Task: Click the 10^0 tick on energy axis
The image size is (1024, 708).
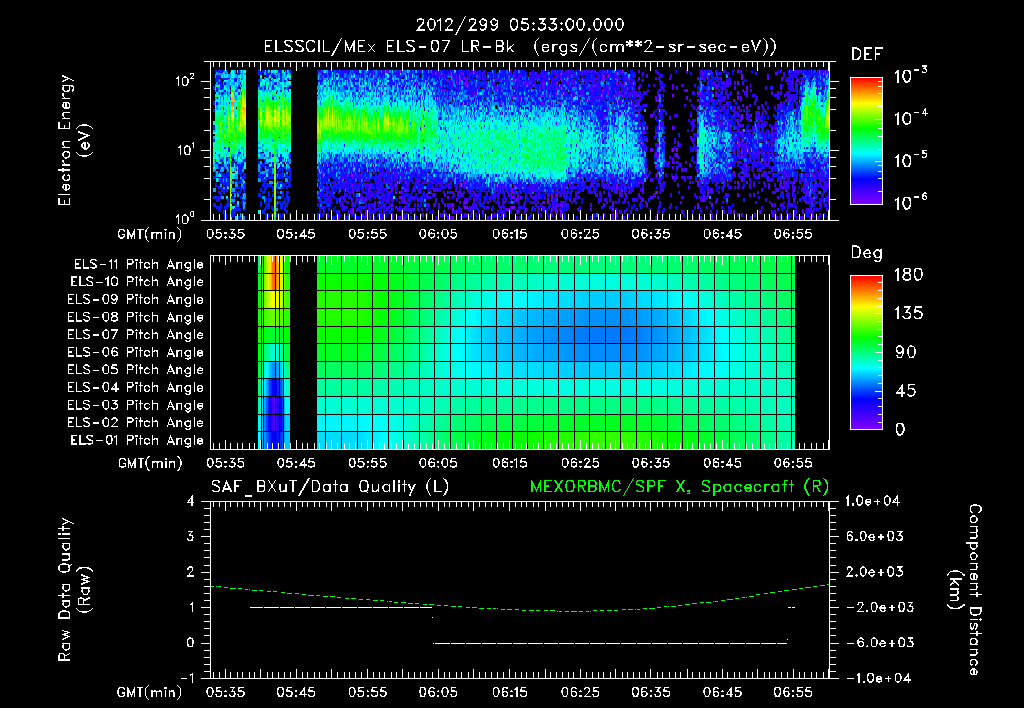Action: coord(185,217)
